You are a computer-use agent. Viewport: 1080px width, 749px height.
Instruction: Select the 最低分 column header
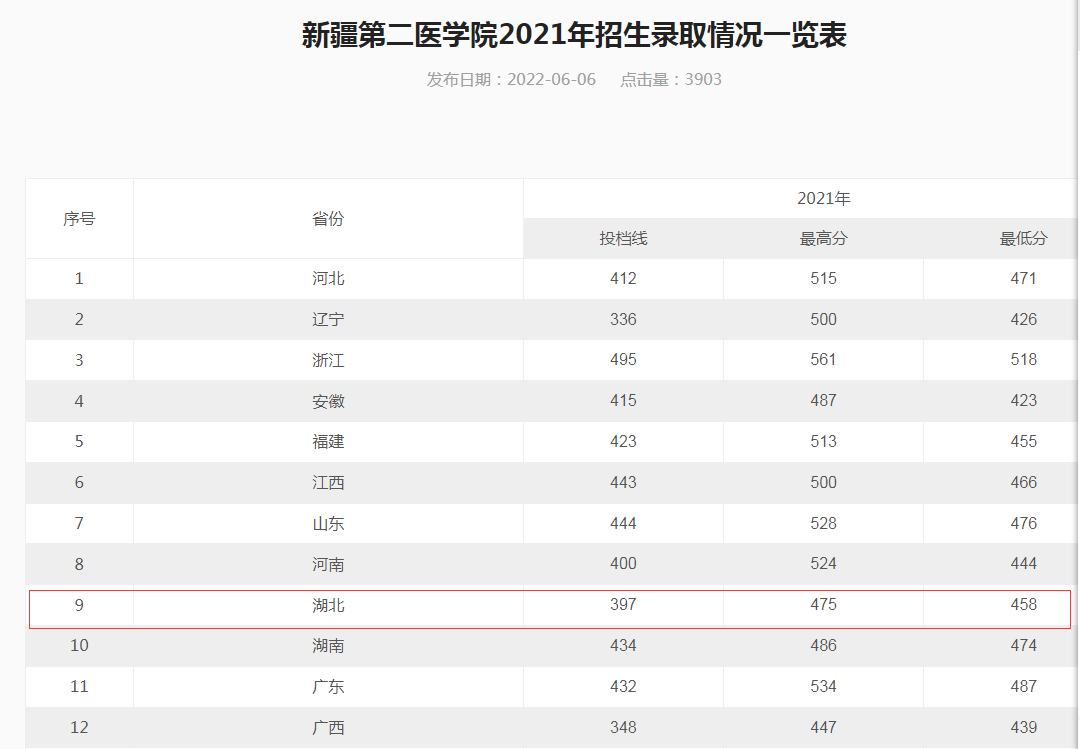(x=1024, y=238)
